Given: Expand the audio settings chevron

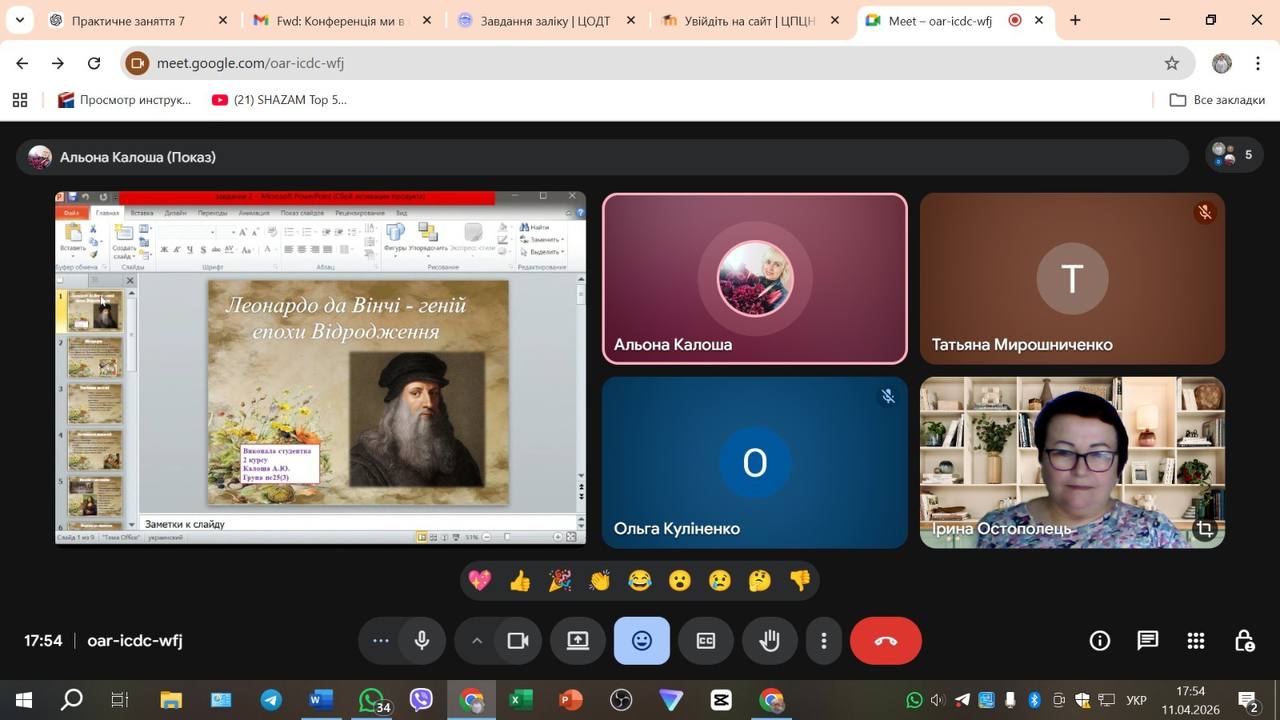Looking at the screenshot, I should [476, 641].
